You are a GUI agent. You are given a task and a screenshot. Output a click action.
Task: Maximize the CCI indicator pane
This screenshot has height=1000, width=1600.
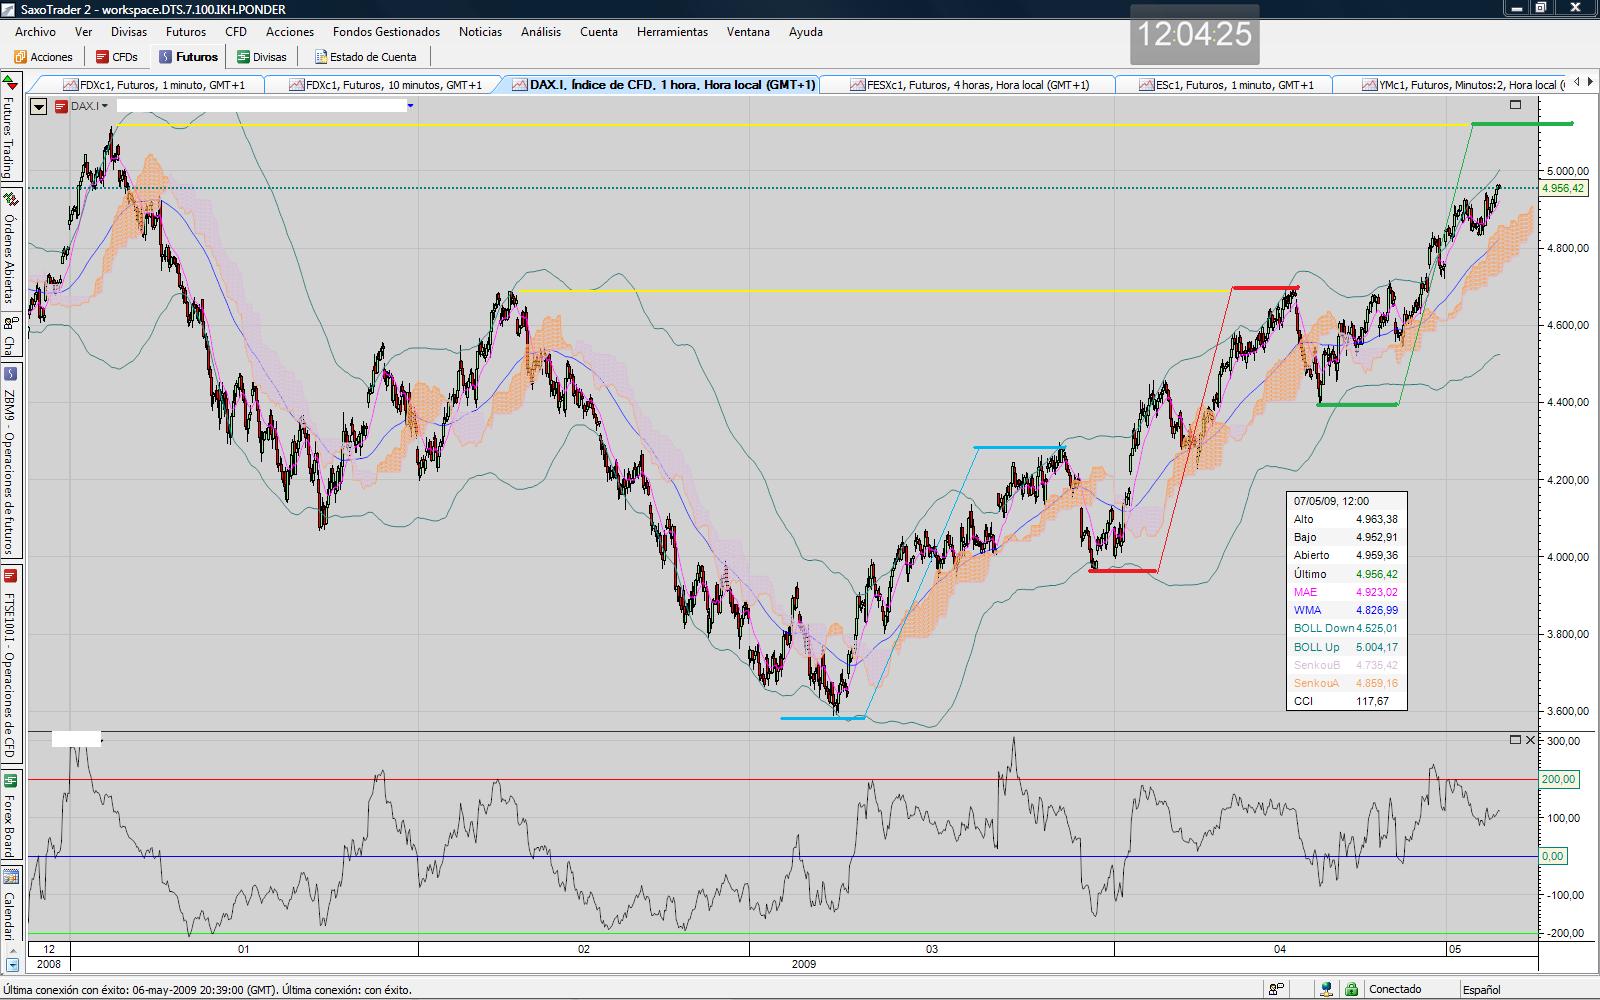tap(1515, 740)
